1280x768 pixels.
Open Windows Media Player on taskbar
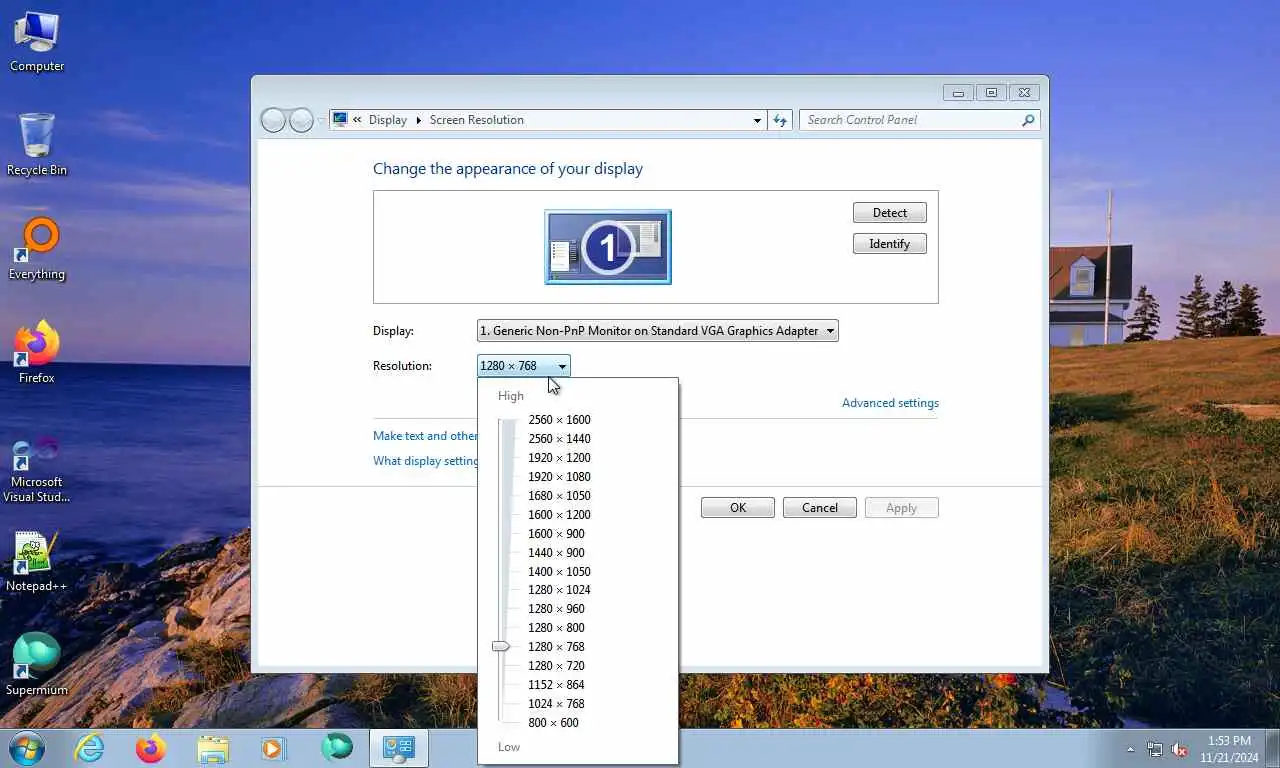pos(274,748)
